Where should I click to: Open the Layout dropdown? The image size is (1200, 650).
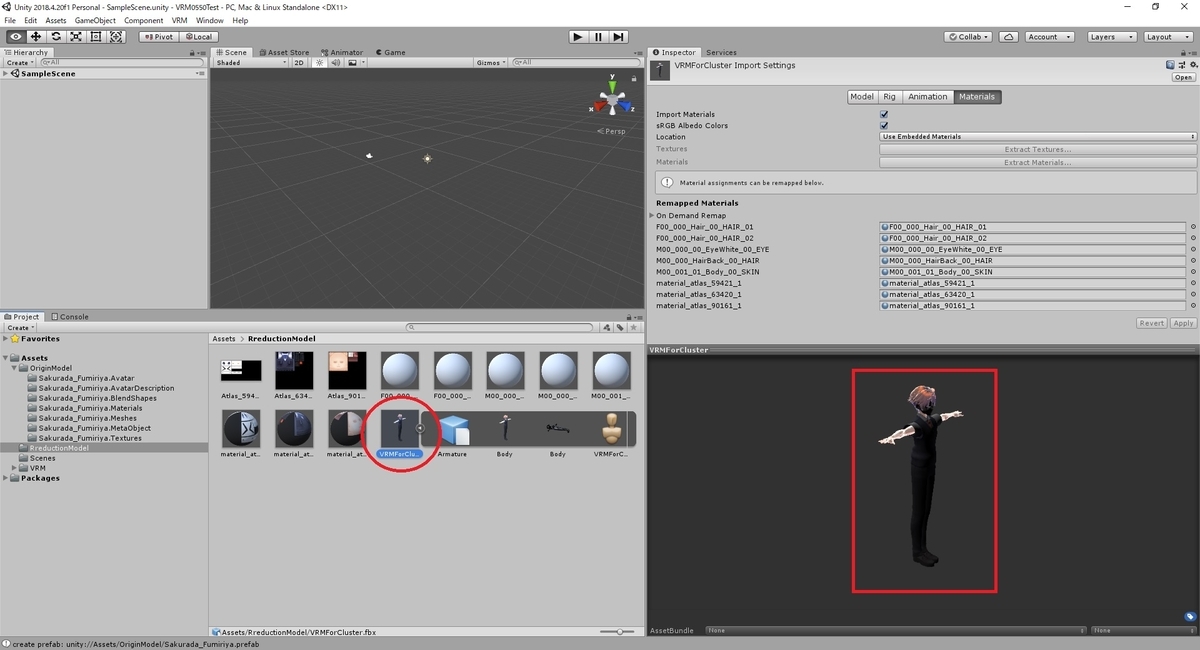[1166, 37]
